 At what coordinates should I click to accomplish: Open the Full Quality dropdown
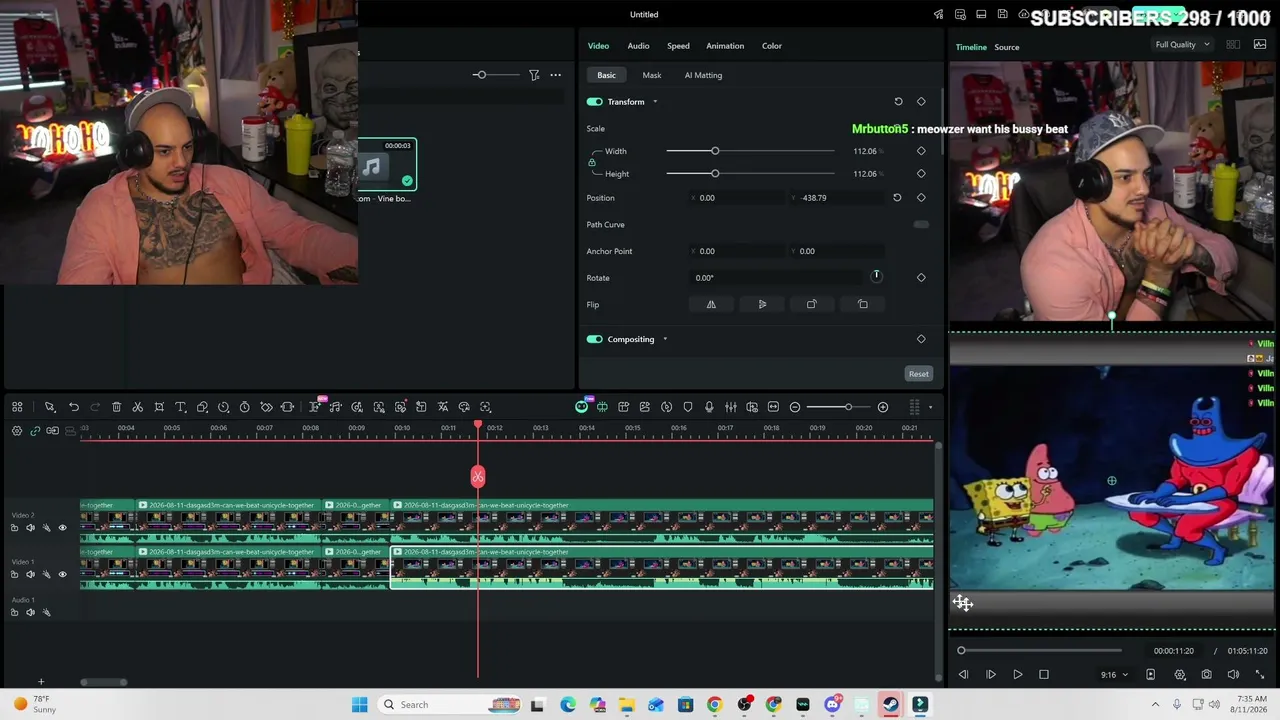[x=1182, y=45]
